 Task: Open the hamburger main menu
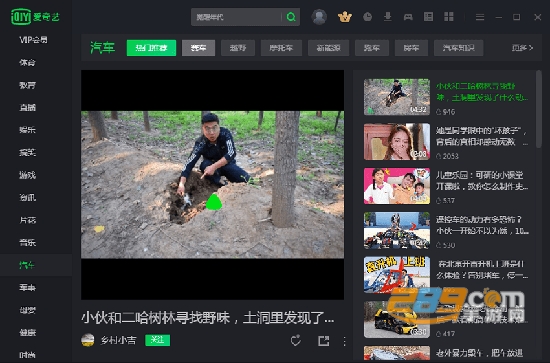[480, 17]
